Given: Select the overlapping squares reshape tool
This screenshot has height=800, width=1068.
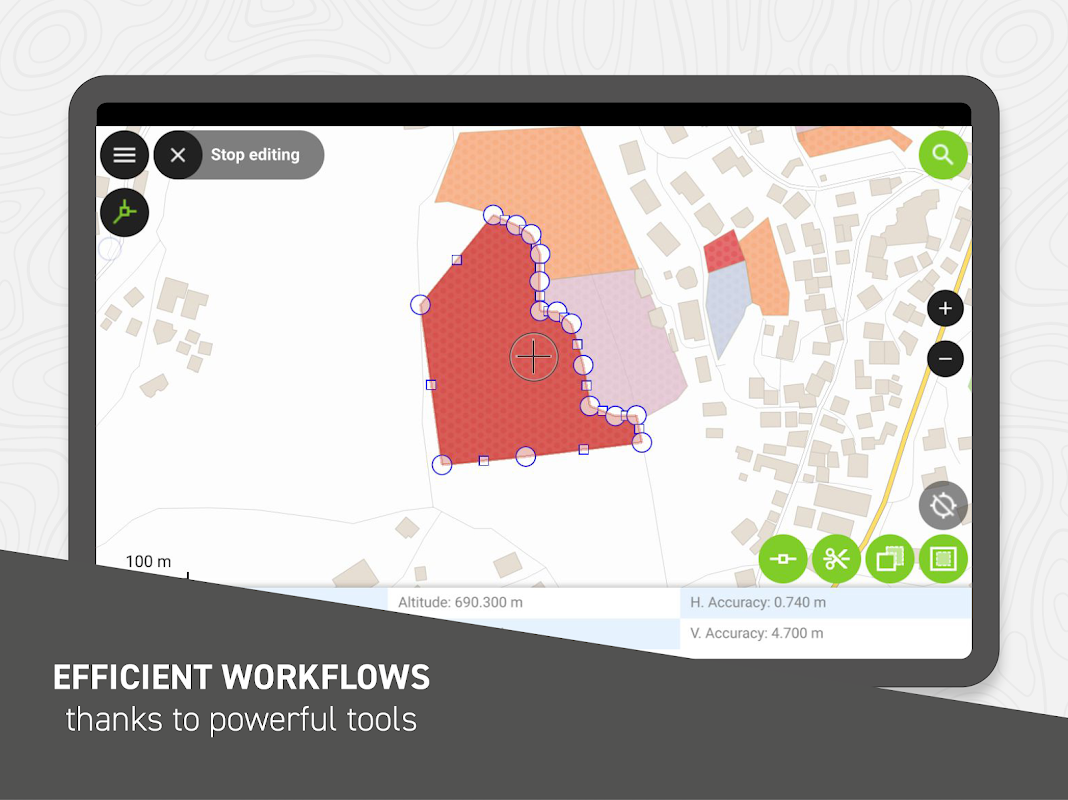Looking at the screenshot, I should click(890, 559).
